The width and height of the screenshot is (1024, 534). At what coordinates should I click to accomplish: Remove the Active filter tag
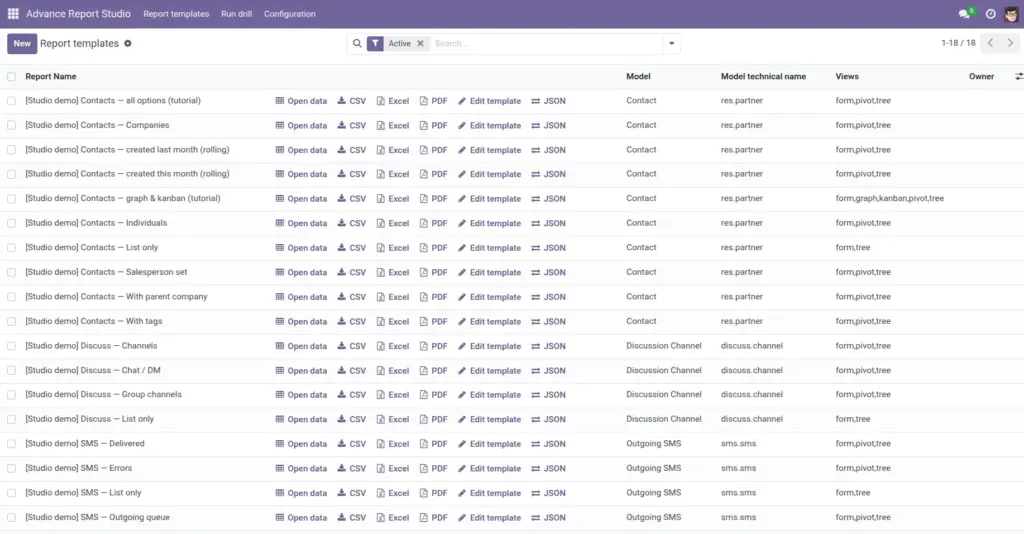click(421, 44)
